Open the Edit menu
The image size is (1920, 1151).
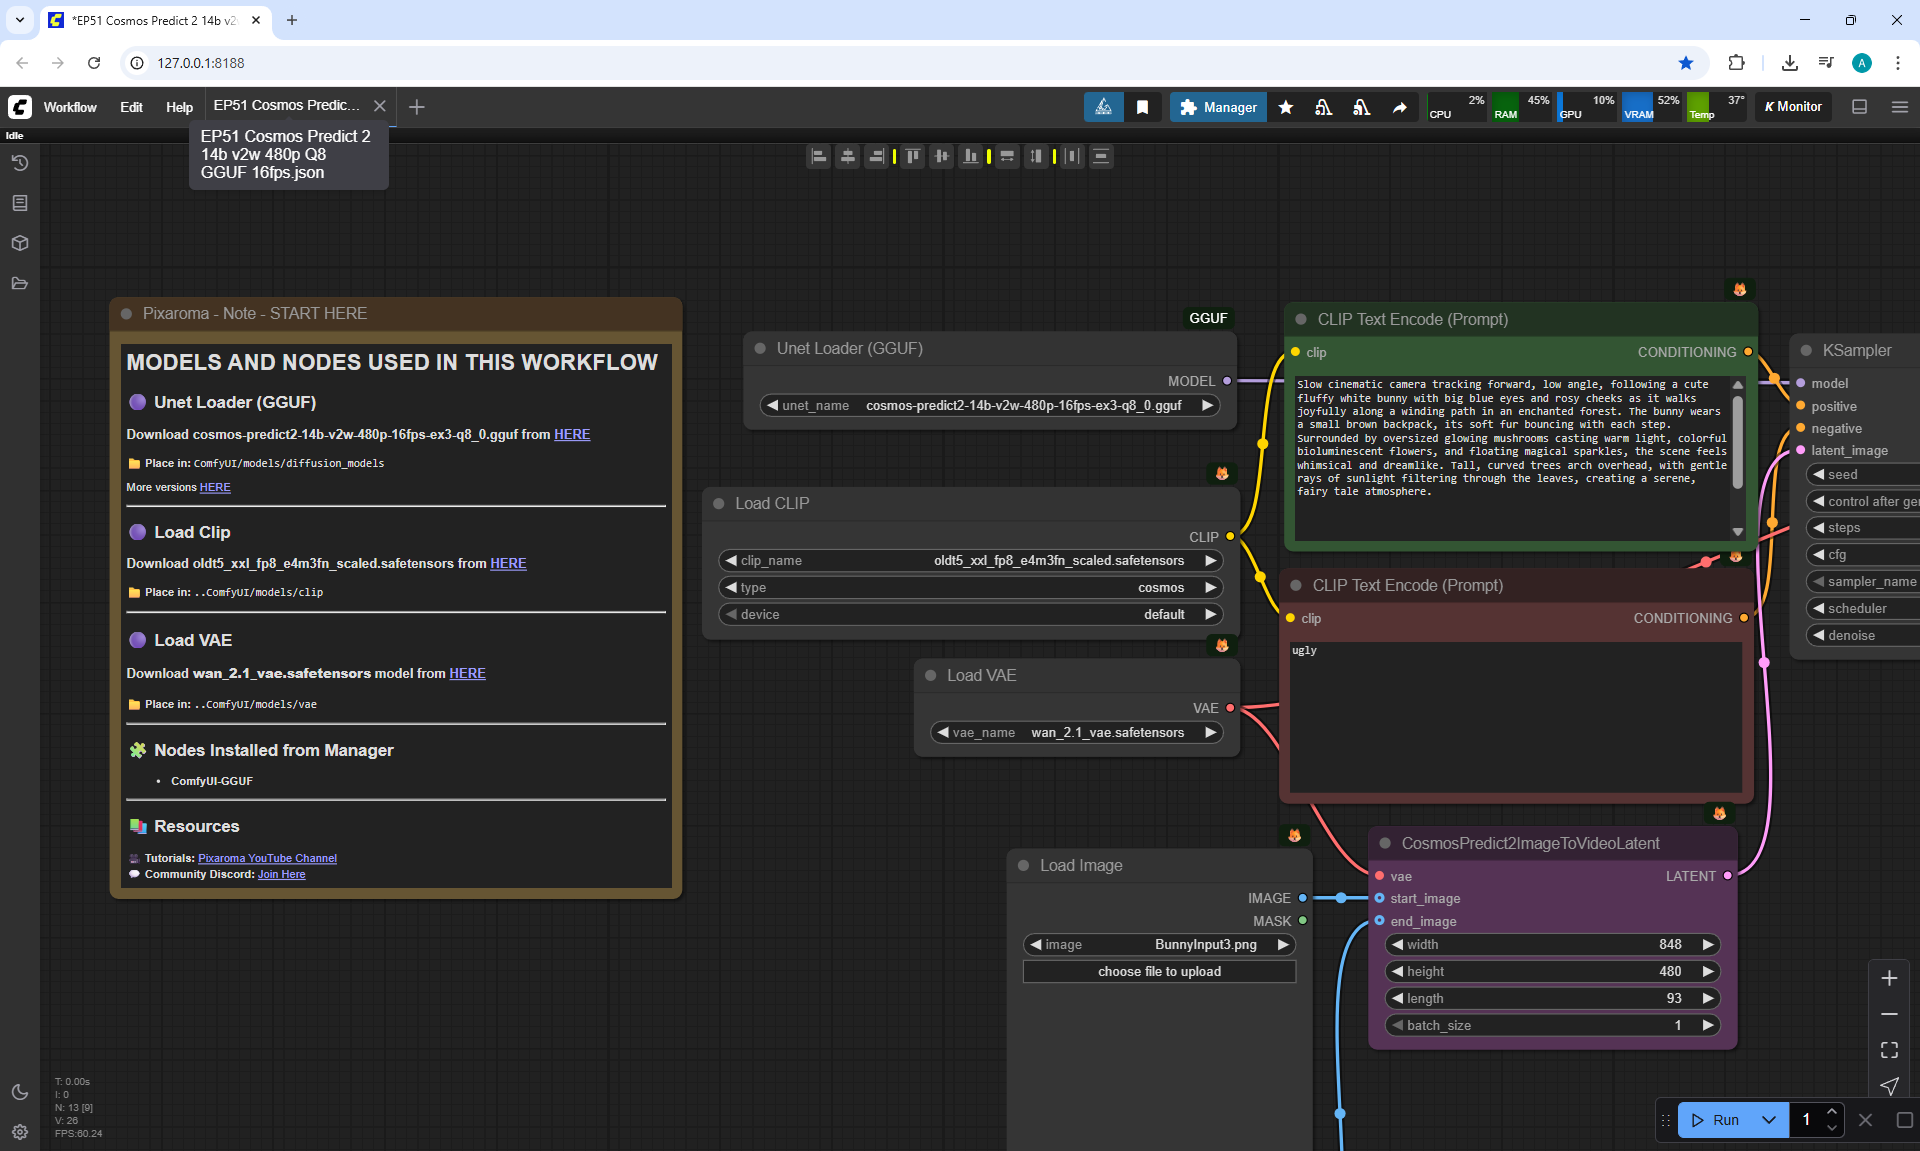click(131, 107)
